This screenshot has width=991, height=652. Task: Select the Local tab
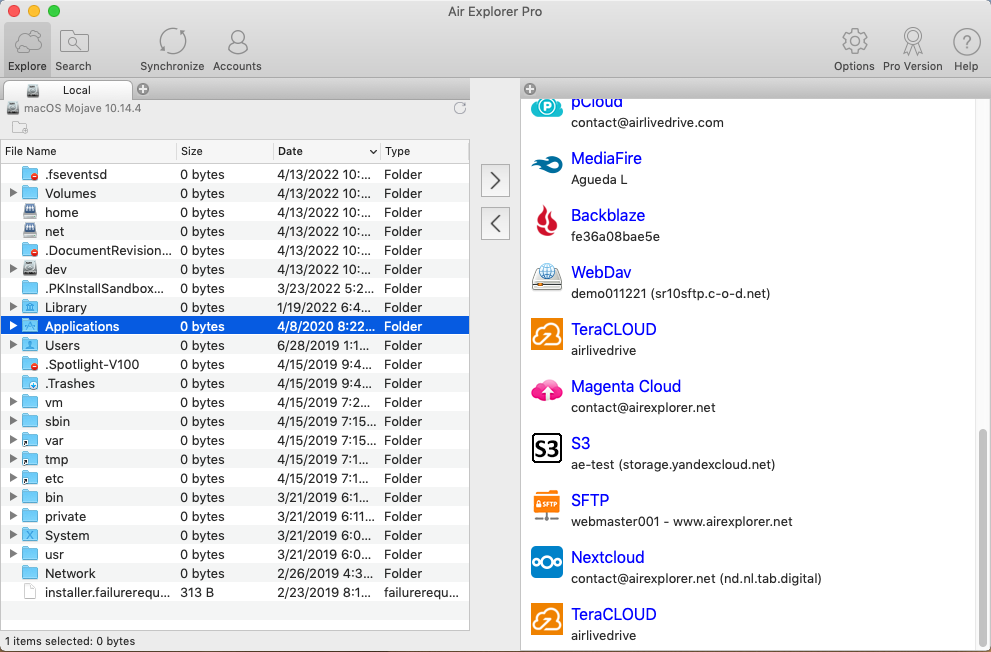click(x=68, y=90)
